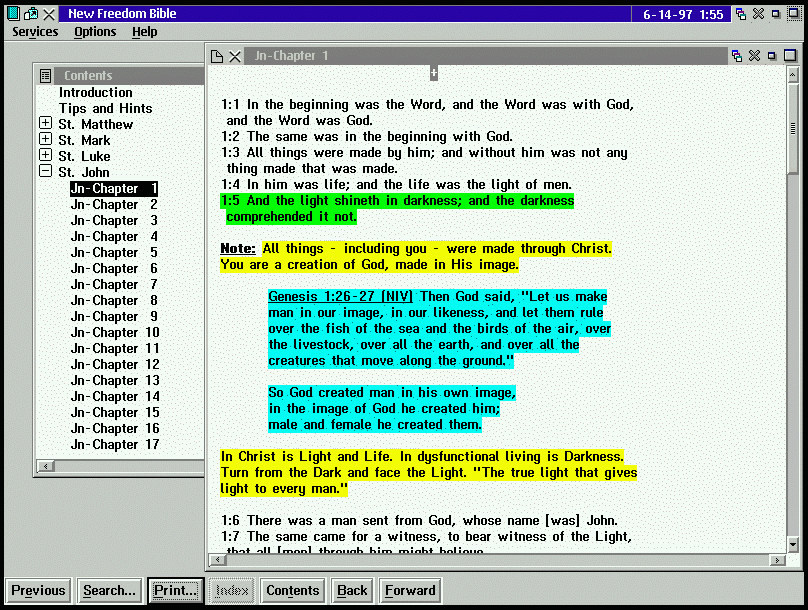Click the green highlighted verse 1:5
Viewport: 808px width, 610px height.
point(397,208)
